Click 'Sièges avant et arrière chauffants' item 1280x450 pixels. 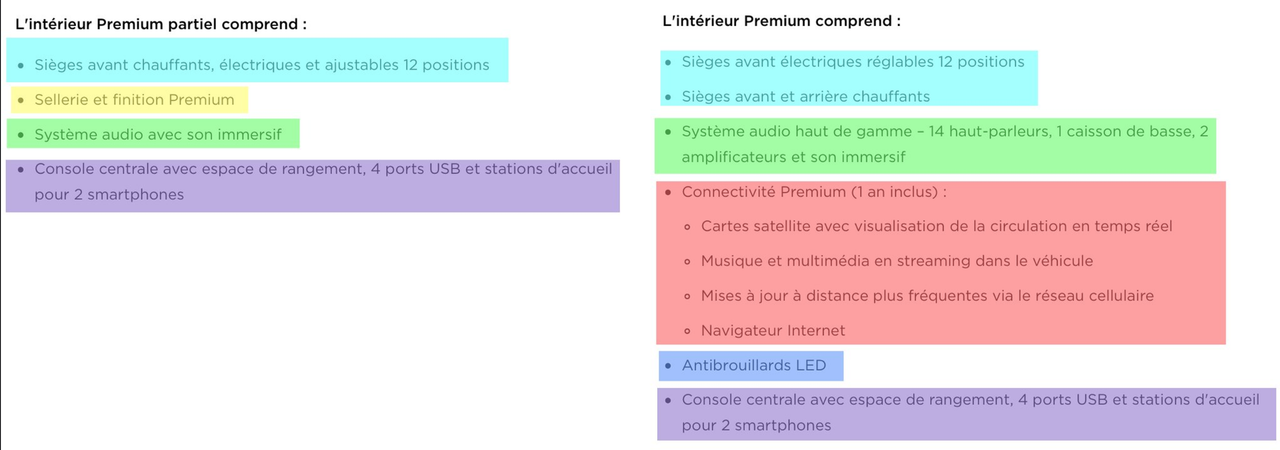point(806,97)
